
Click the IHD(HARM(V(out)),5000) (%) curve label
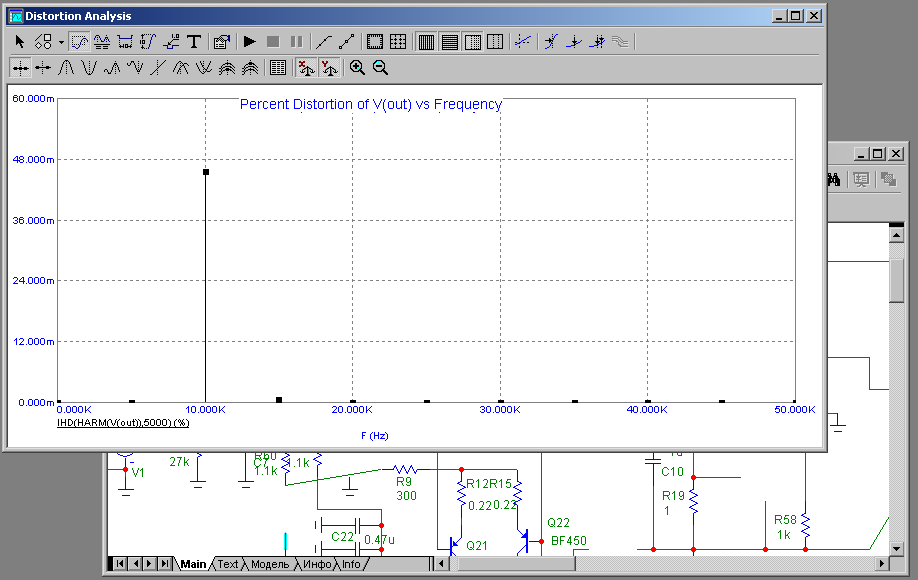(123, 423)
